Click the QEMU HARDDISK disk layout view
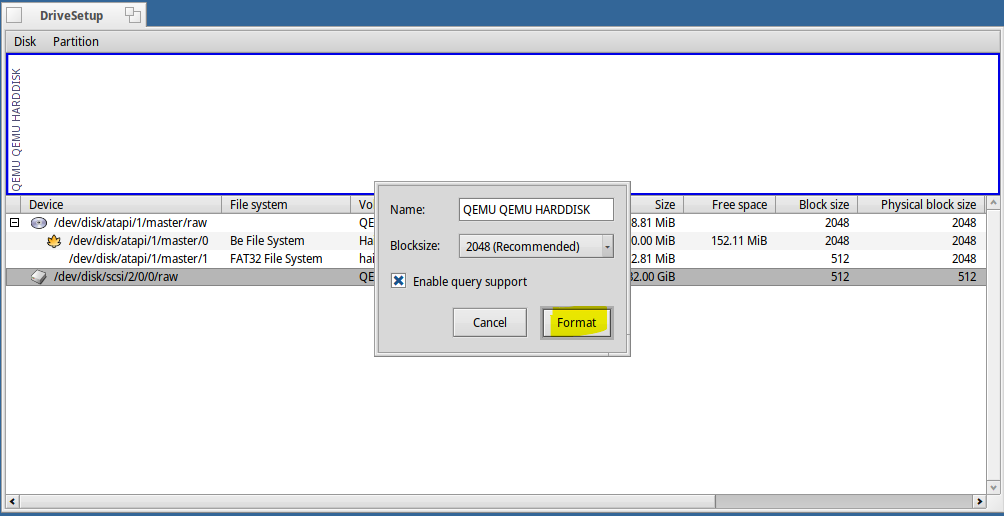 pyautogui.click(x=503, y=124)
